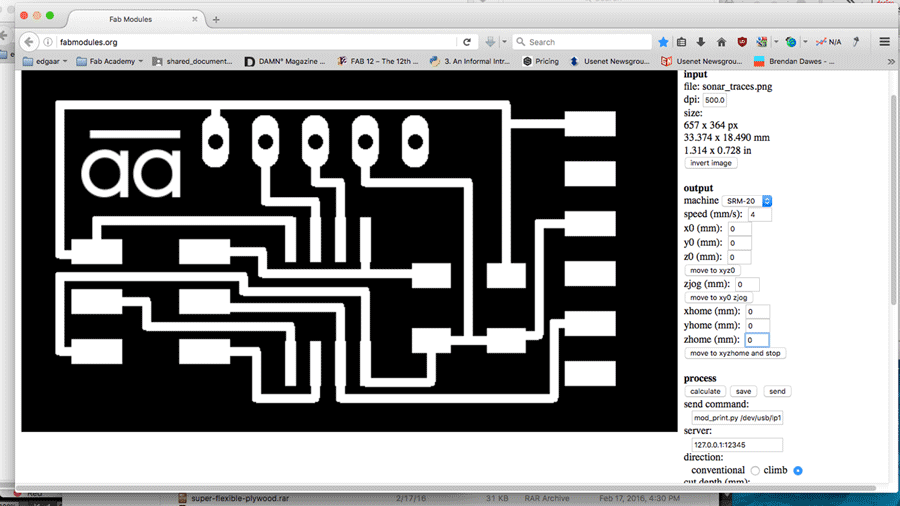Click the sonar traces PCB image

[x=349, y=251]
